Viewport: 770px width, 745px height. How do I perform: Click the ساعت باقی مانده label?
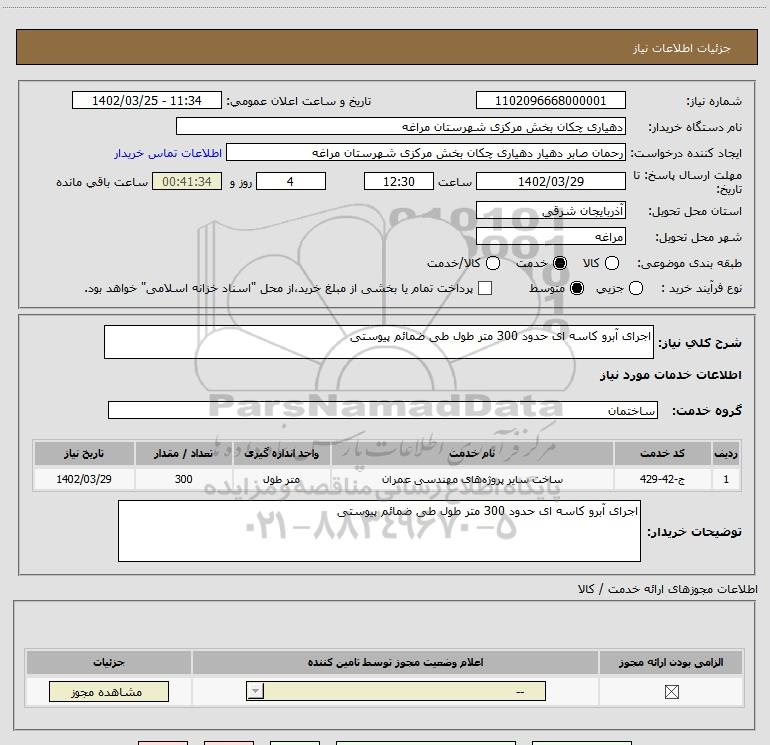click(x=102, y=182)
